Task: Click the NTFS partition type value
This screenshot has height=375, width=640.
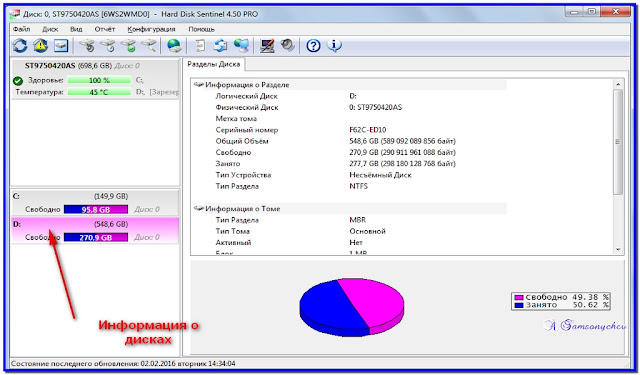Action: [358, 186]
